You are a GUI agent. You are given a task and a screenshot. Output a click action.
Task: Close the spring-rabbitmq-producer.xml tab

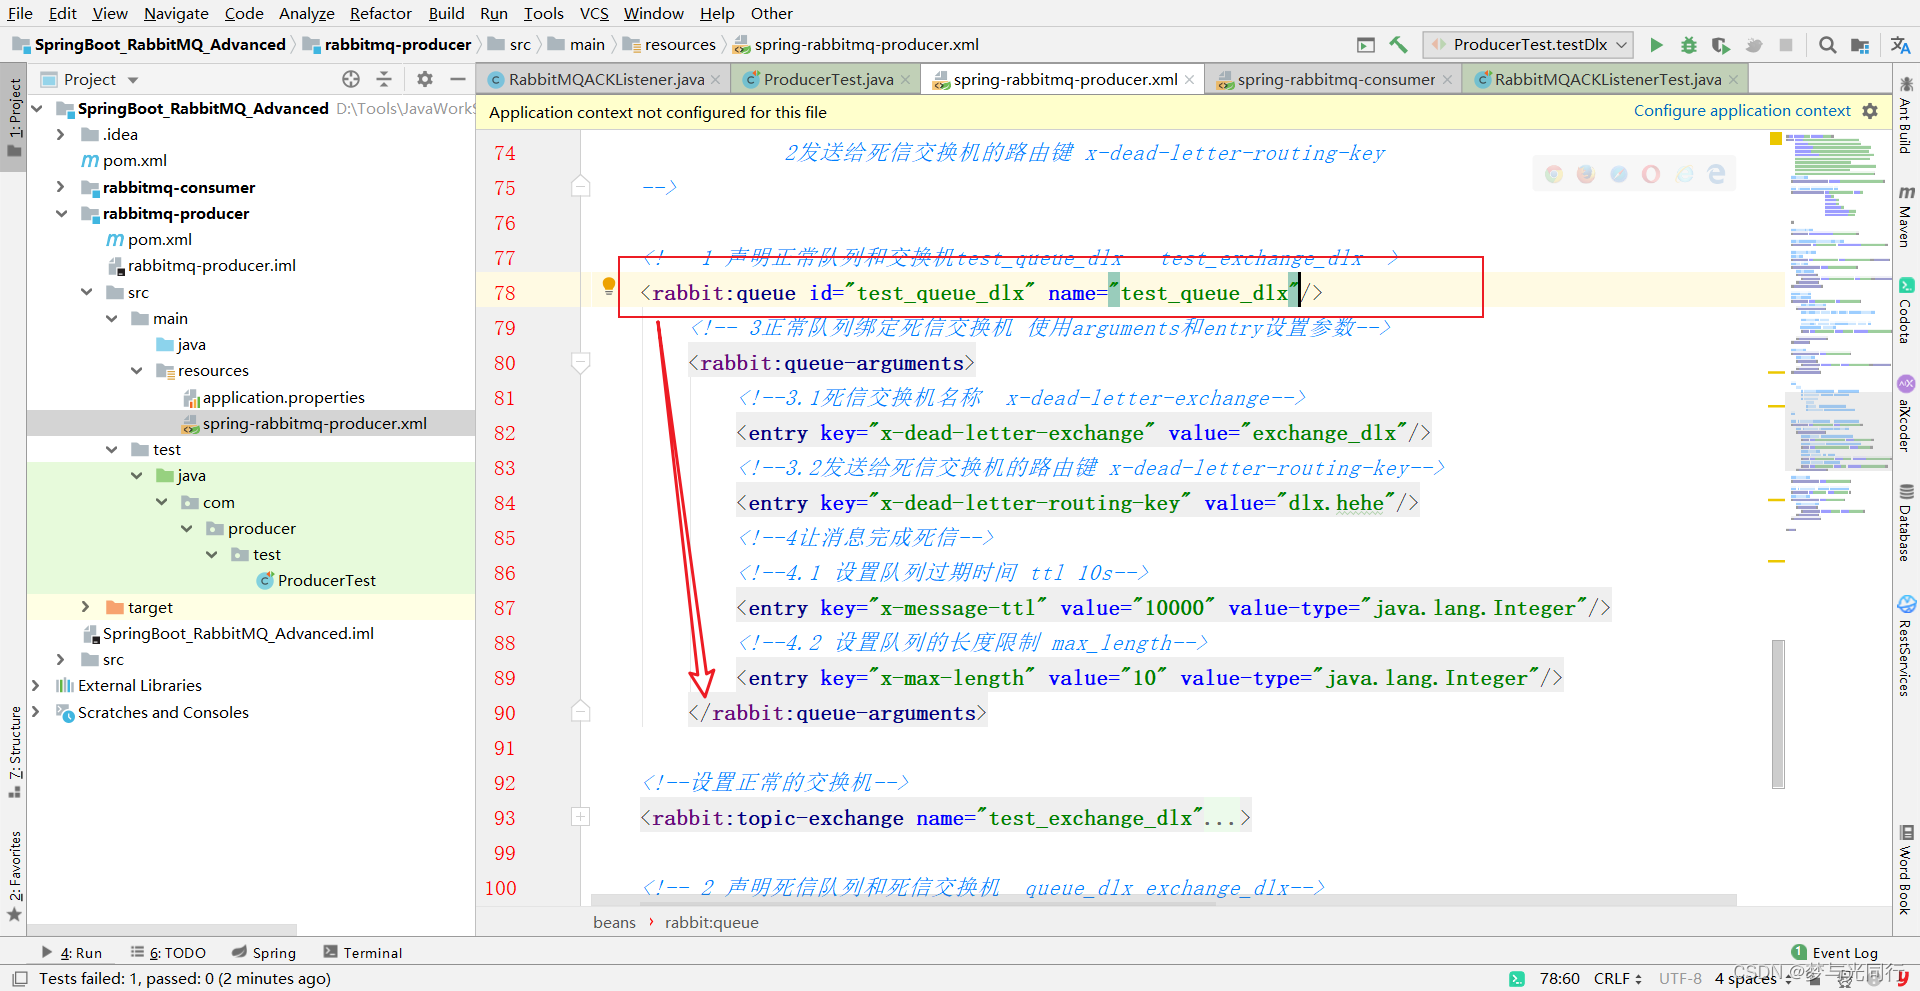(1189, 80)
